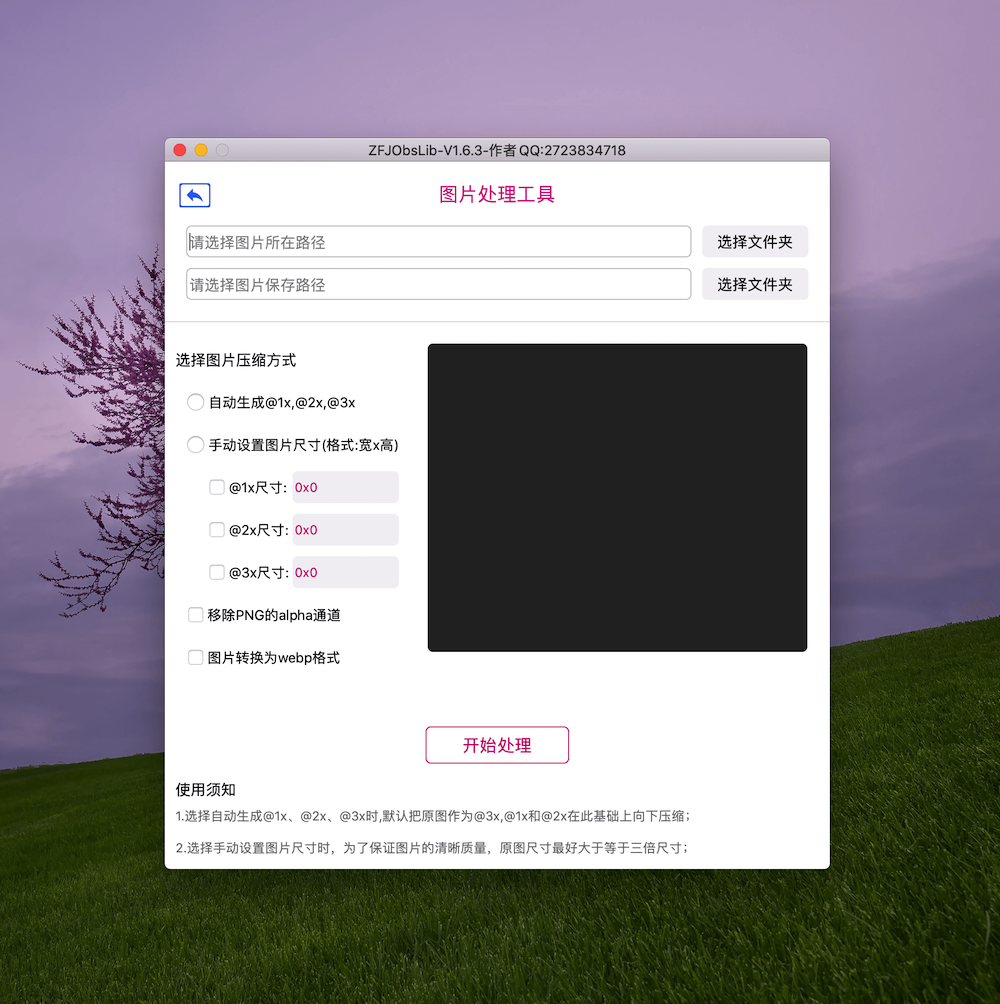Click the @2x size 0x0 field

[346, 530]
